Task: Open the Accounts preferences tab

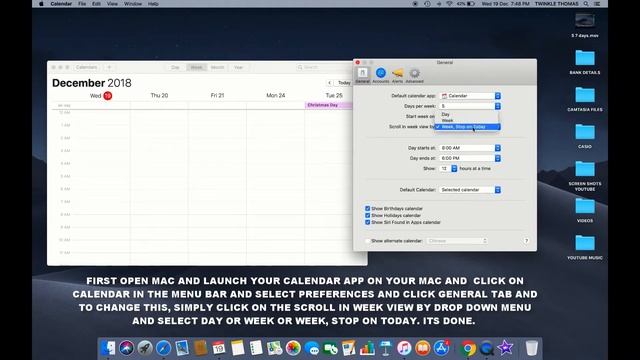Action: coord(380,76)
